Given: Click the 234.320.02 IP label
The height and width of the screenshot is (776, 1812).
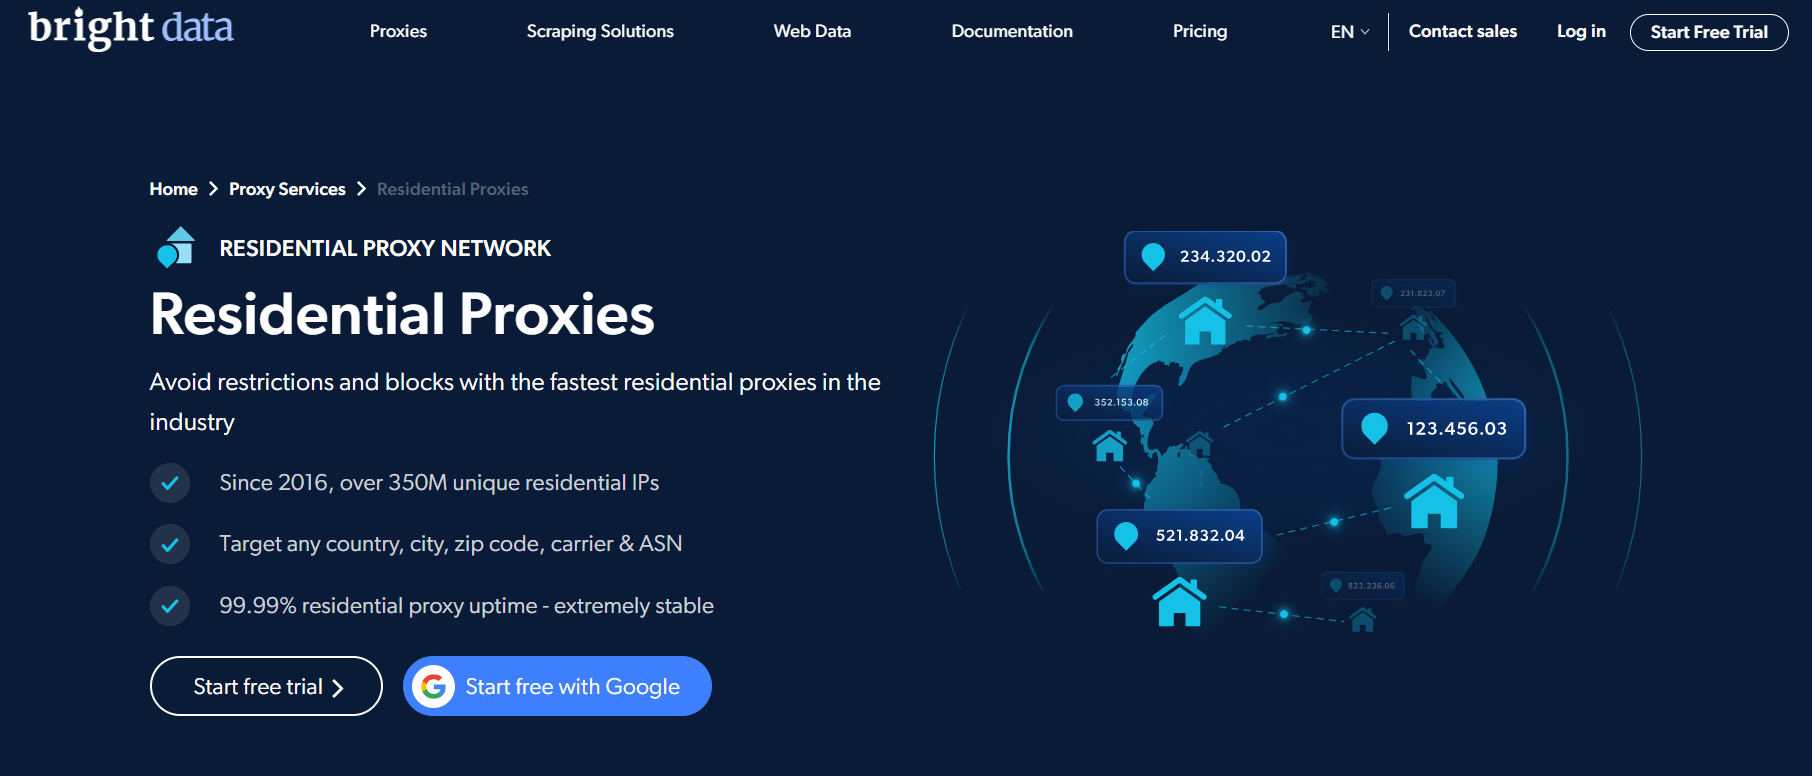Looking at the screenshot, I should pyautogui.click(x=1205, y=257).
